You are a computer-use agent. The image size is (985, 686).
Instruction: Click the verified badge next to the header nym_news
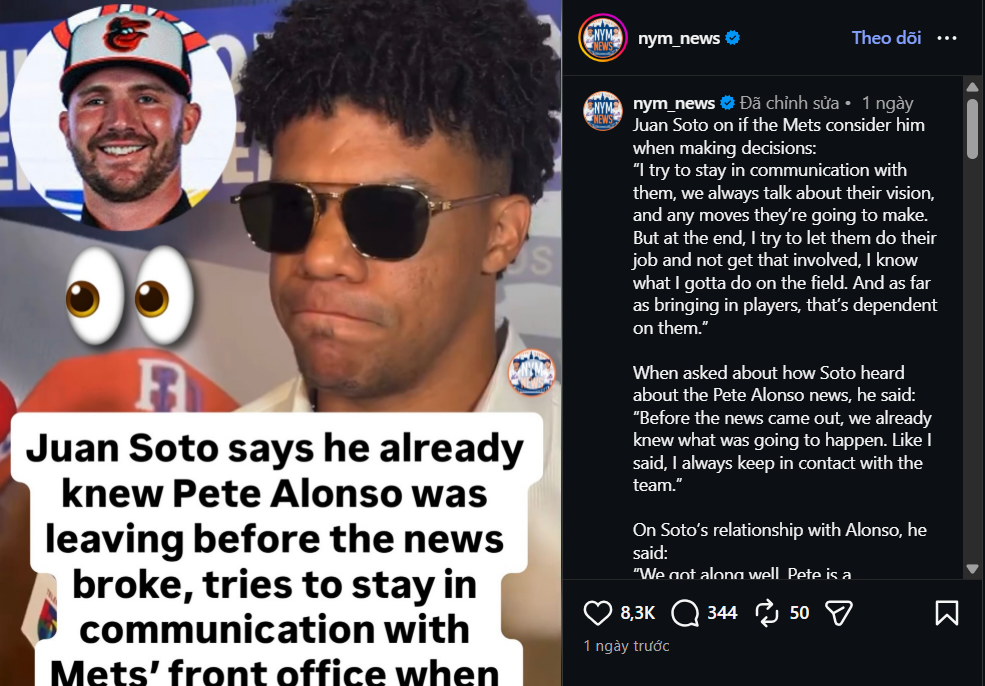point(732,38)
